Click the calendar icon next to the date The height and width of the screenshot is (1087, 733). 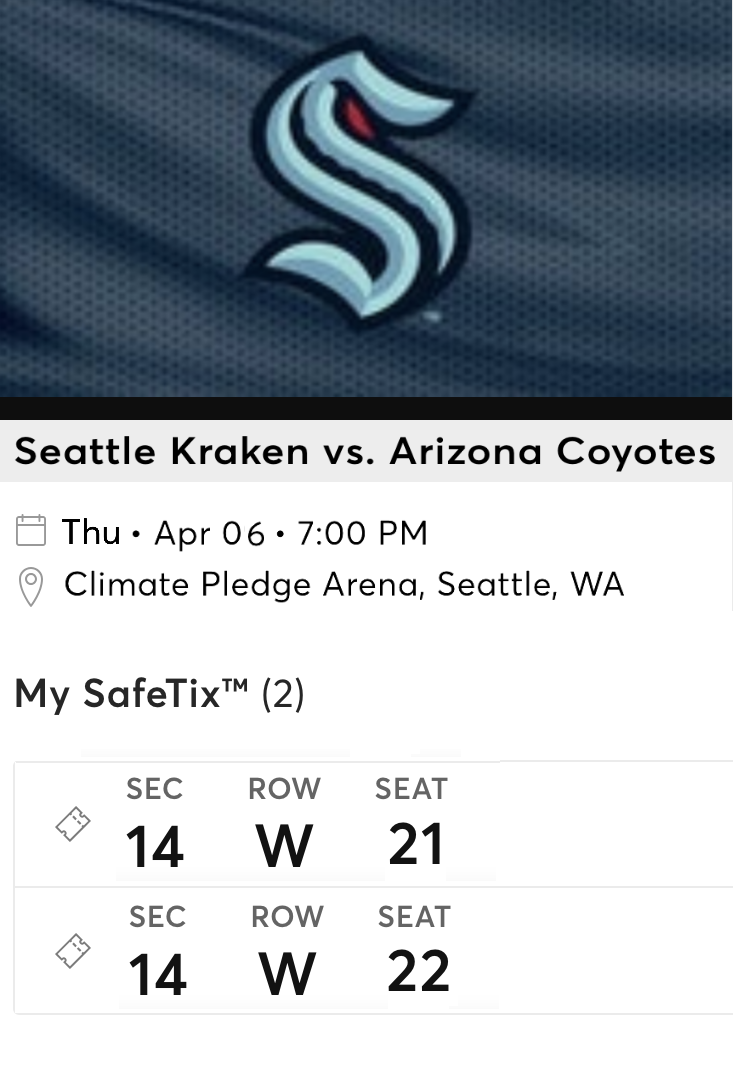tap(32, 531)
